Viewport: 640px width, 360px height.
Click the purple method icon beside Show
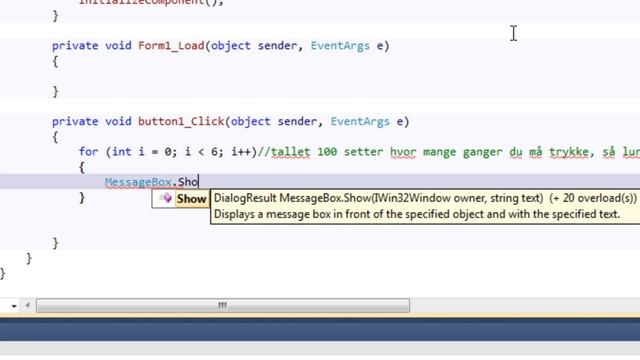click(x=166, y=198)
